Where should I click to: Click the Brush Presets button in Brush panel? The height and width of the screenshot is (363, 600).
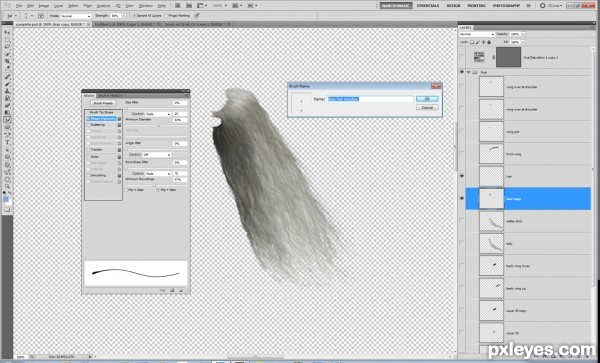(x=103, y=103)
